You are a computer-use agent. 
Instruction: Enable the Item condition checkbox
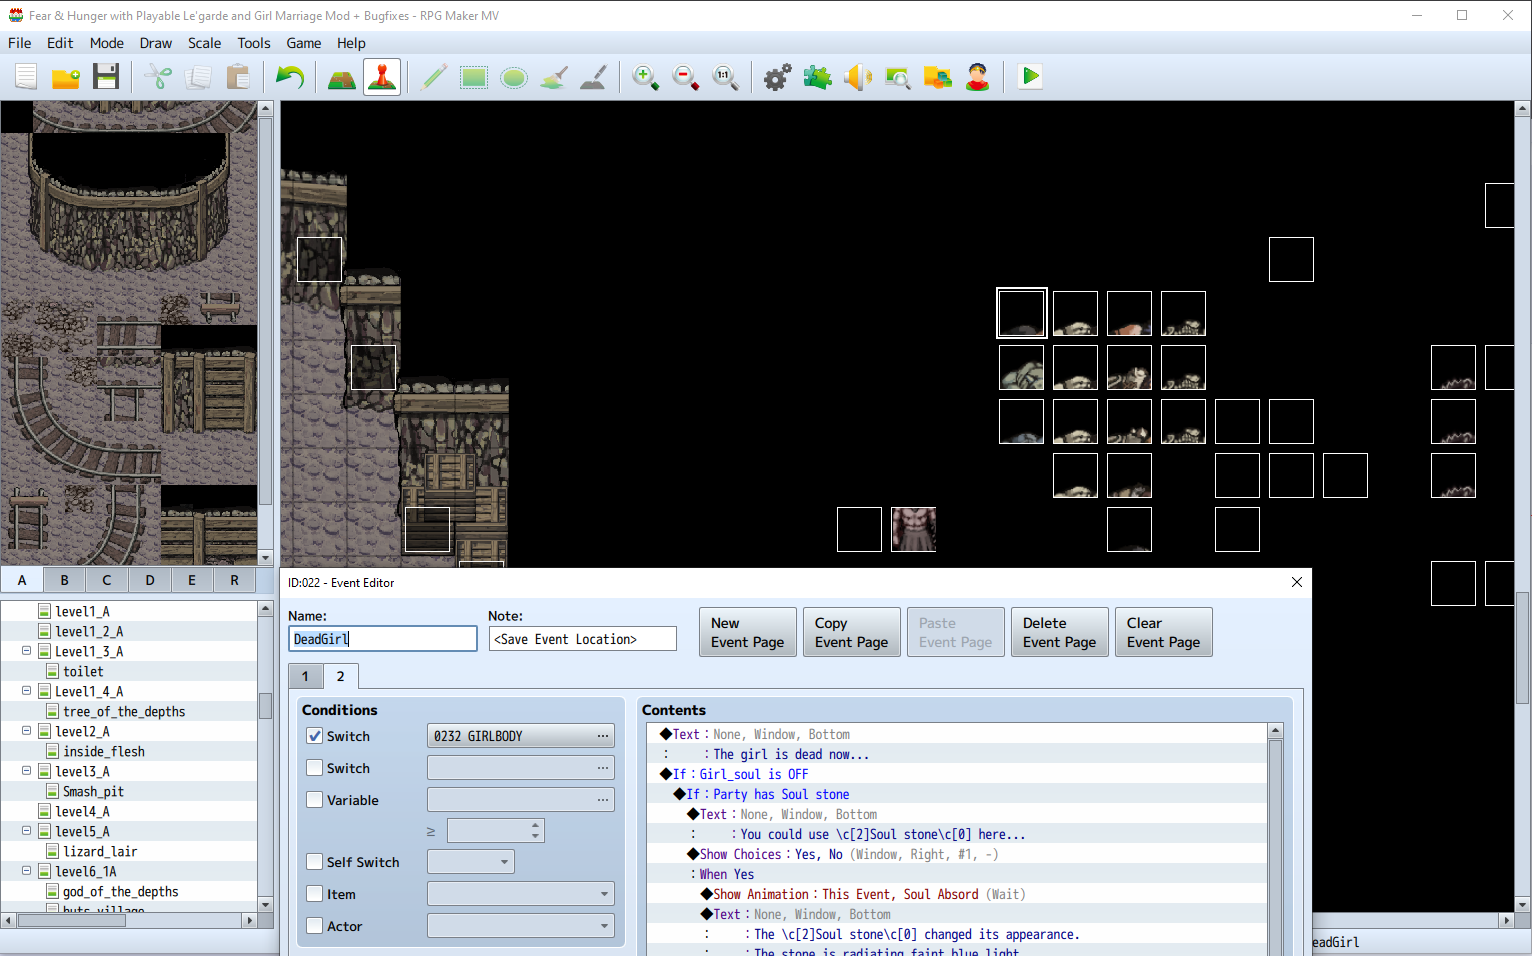click(x=315, y=894)
